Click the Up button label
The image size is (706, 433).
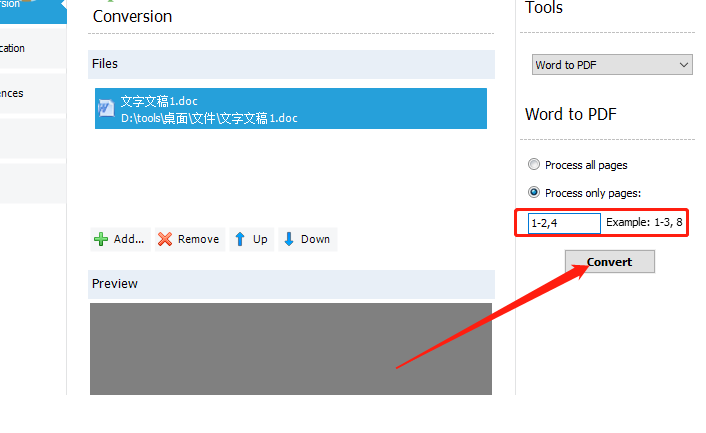(260, 239)
